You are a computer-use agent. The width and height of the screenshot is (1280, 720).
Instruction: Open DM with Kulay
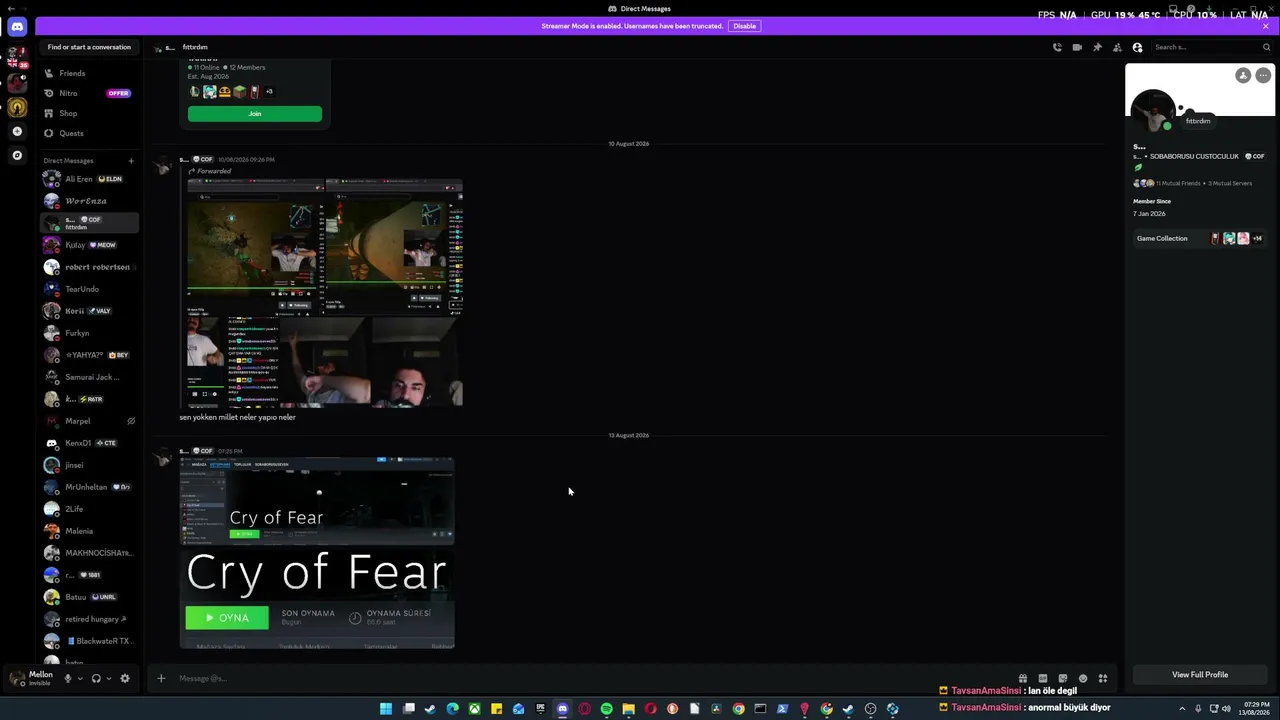[90, 245]
